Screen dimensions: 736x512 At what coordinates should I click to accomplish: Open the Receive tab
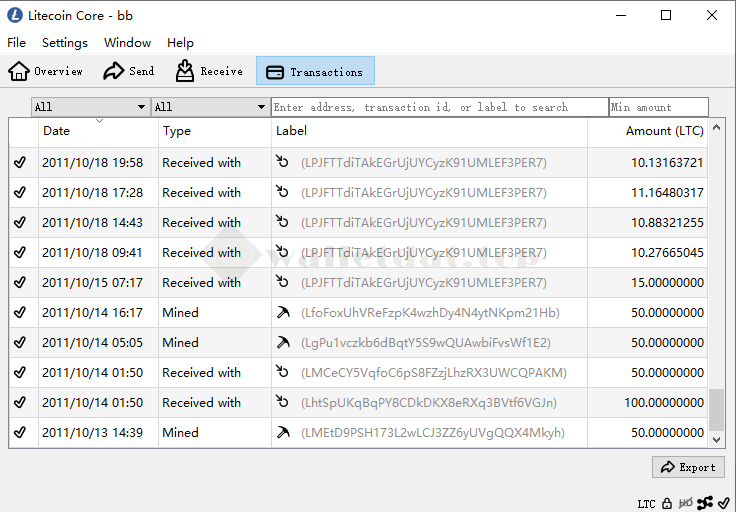point(209,71)
